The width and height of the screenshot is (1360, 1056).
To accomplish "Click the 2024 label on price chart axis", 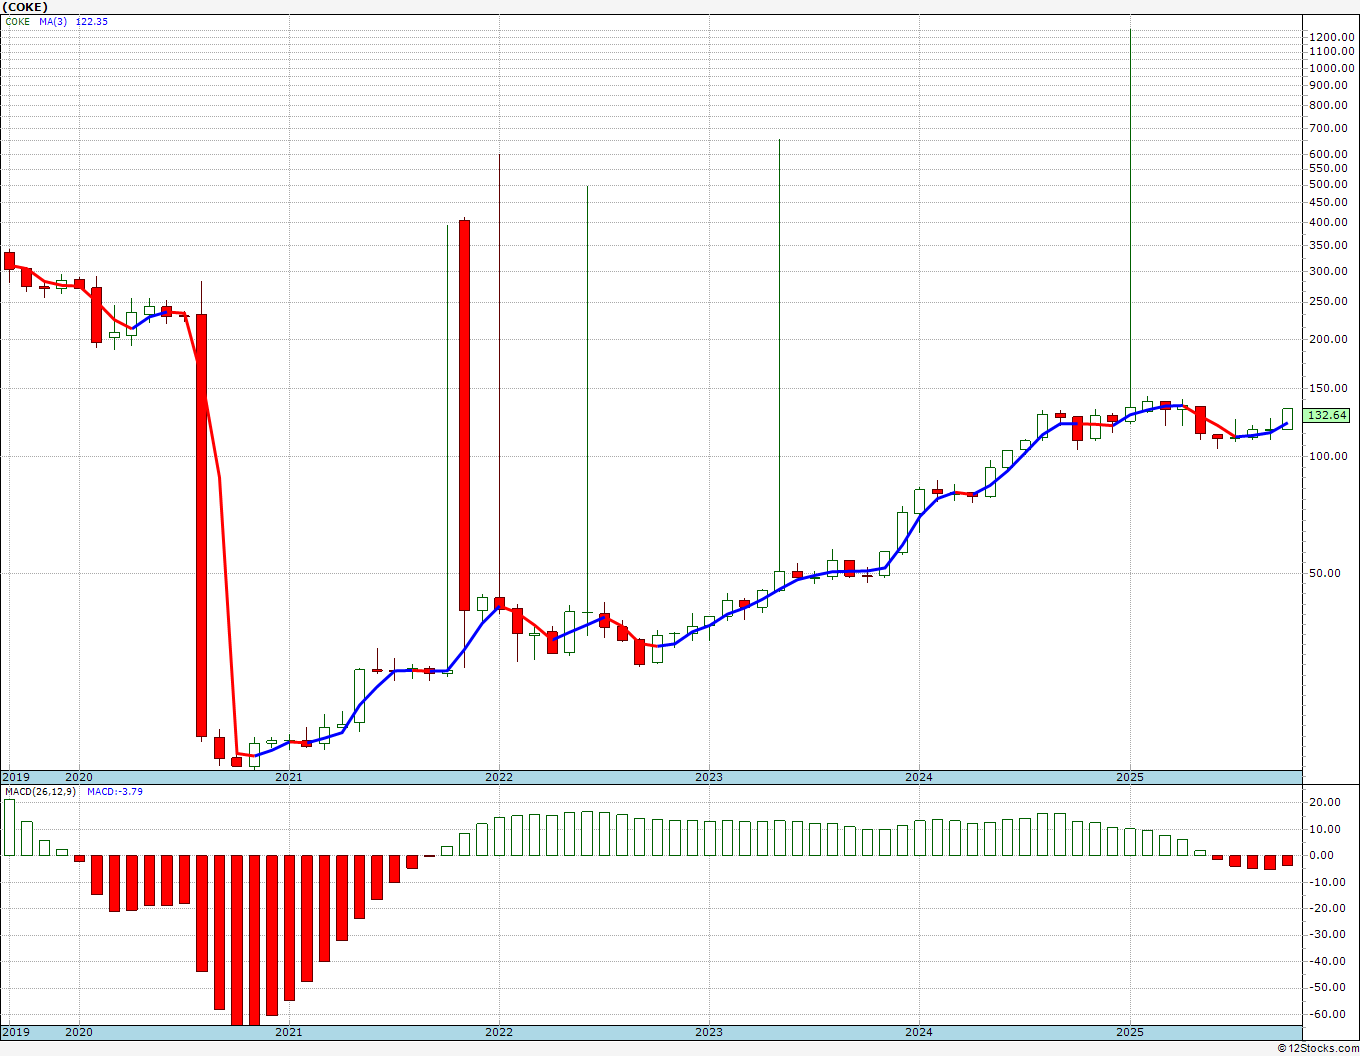I will click(x=919, y=777).
